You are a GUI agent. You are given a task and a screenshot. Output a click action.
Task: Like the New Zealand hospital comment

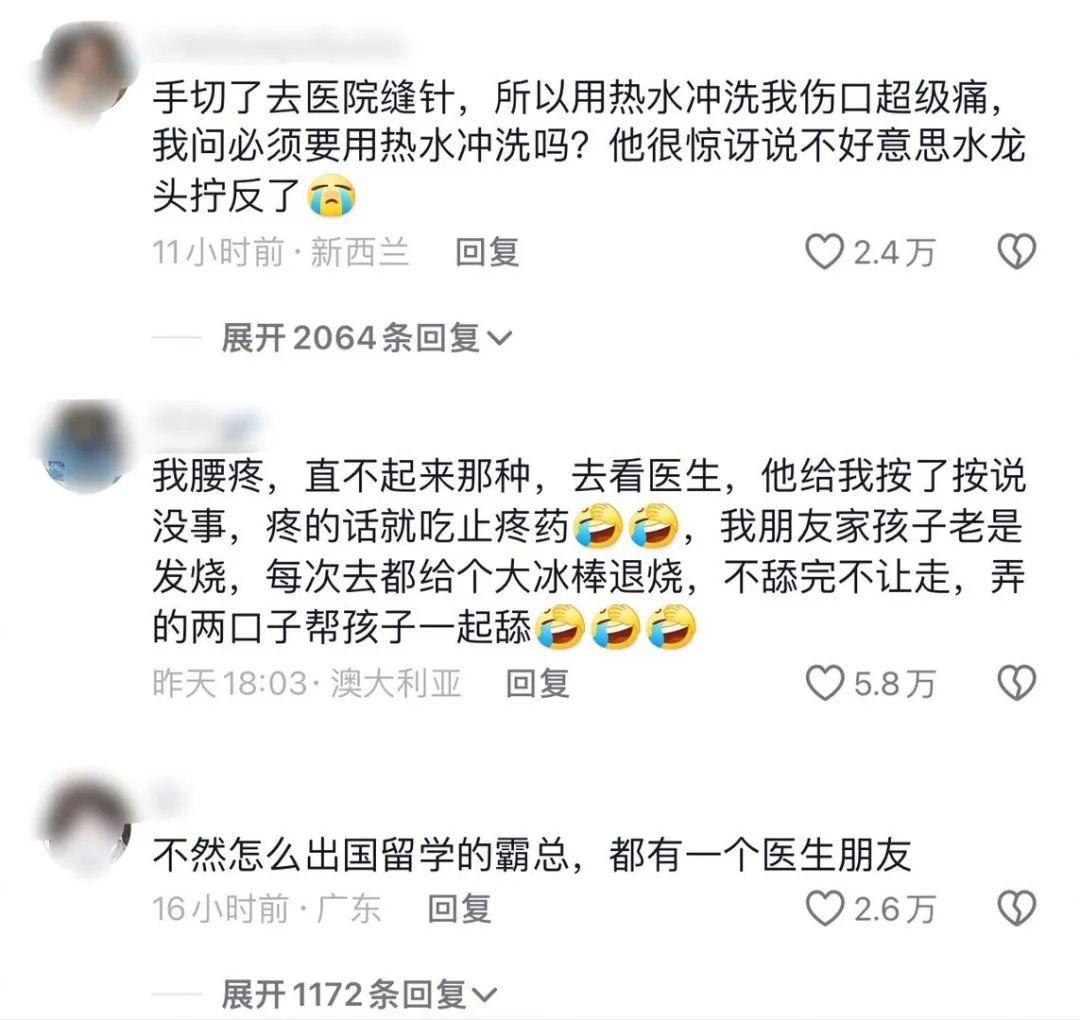tap(824, 251)
